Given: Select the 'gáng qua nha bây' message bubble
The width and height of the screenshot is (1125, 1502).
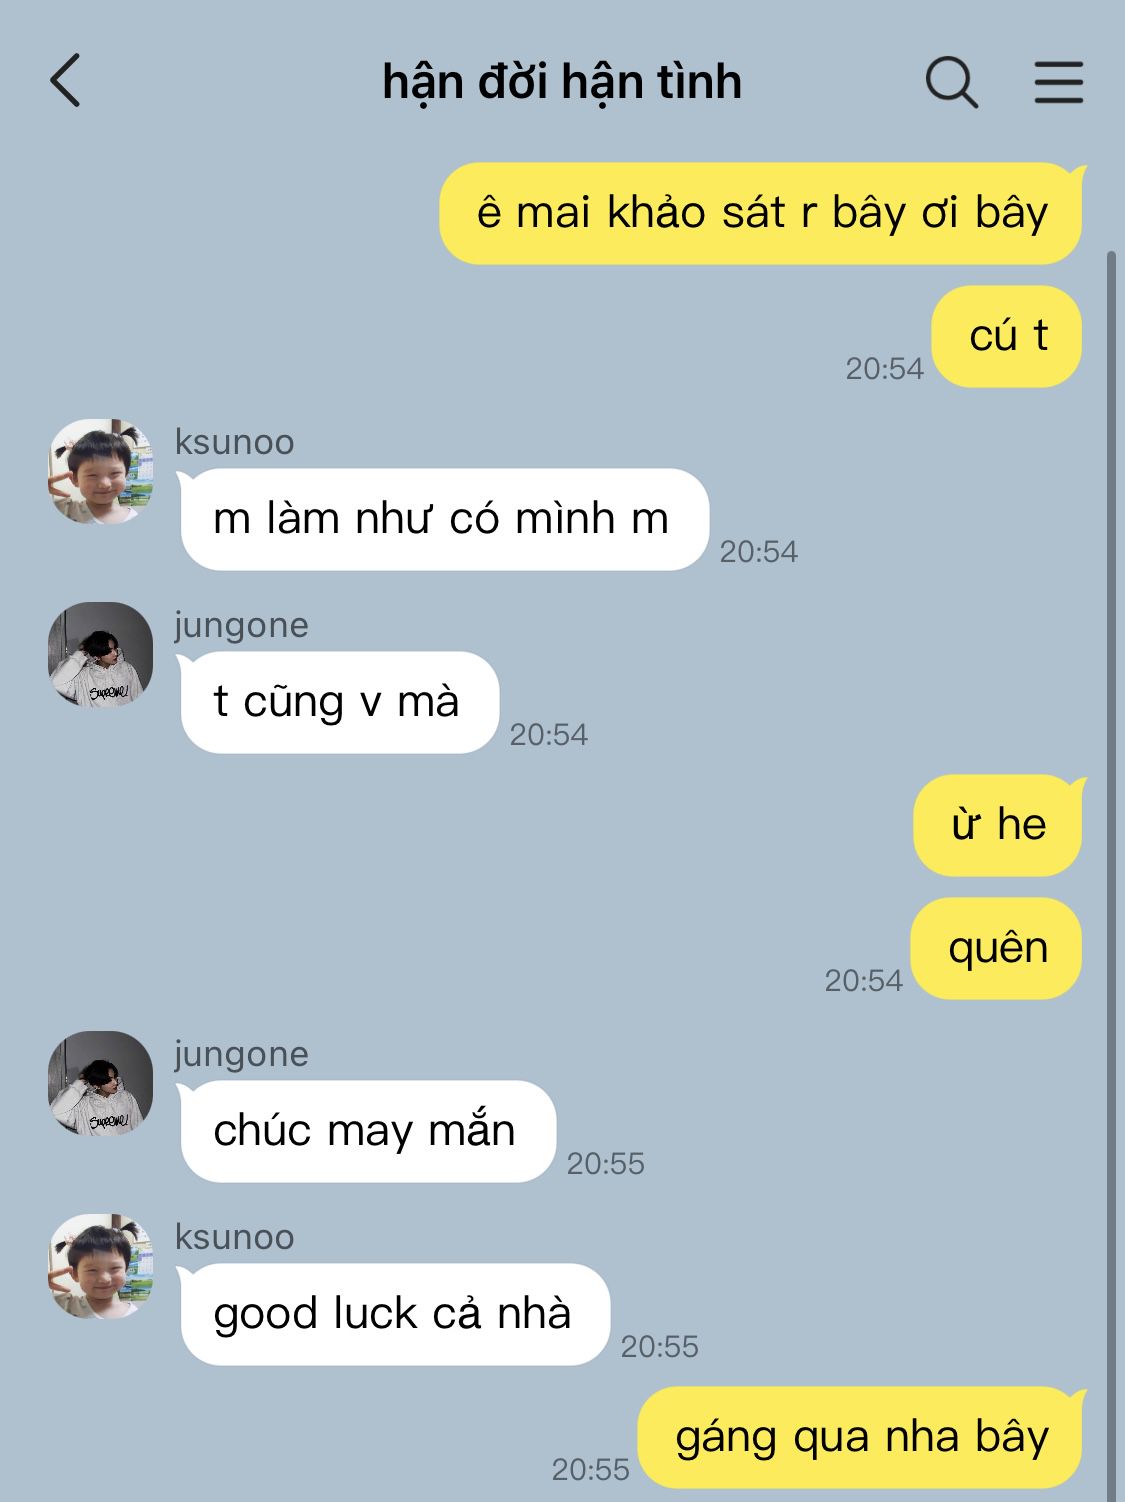Looking at the screenshot, I should (862, 1438).
